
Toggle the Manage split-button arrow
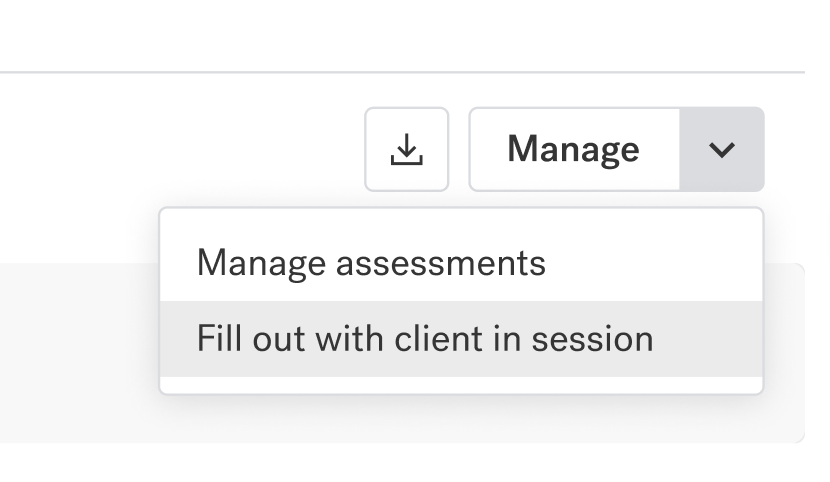pyautogui.click(x=722, y=149)
